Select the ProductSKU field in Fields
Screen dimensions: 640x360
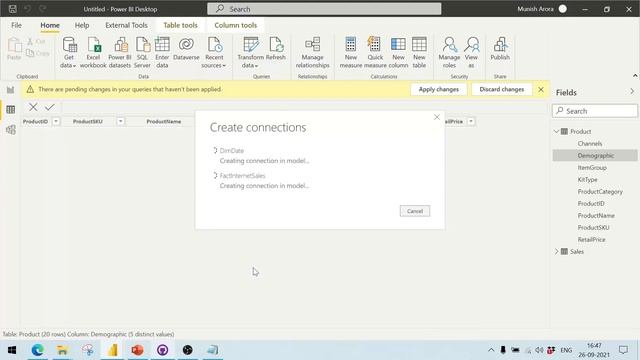coord(593,228)
